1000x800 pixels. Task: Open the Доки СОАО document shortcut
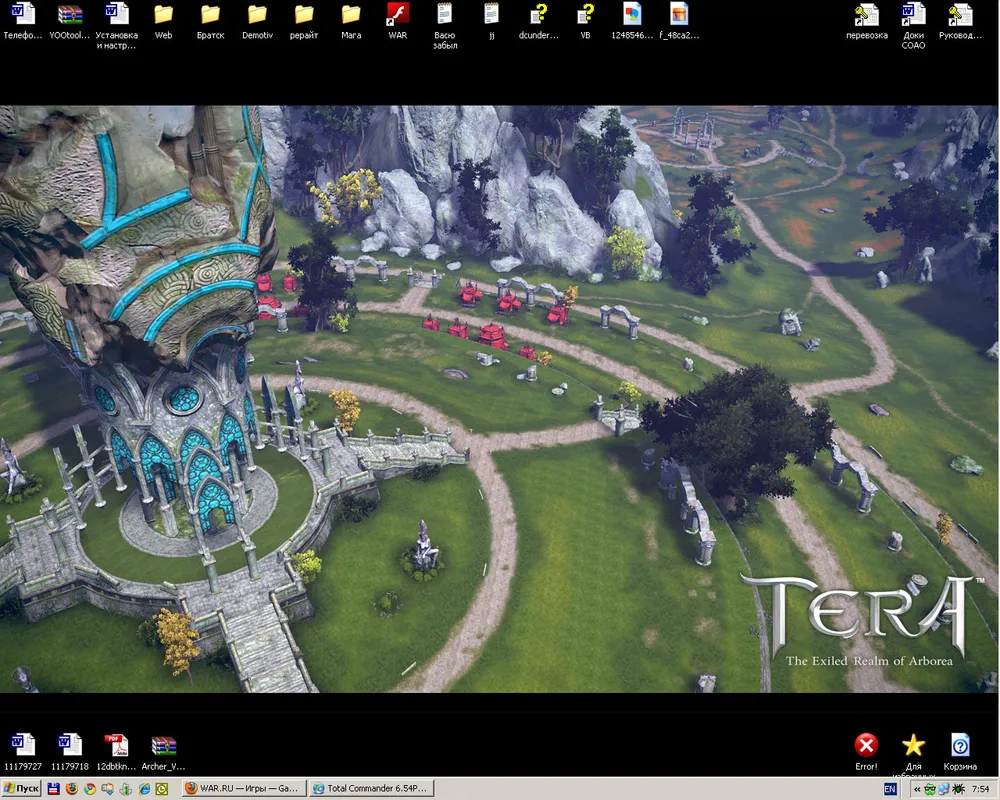pos(913,15)
